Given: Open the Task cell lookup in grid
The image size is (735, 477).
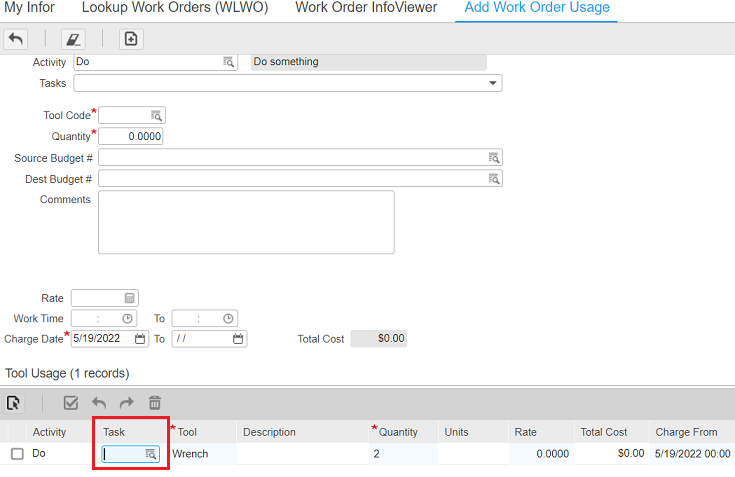Looking at the screenshot, I should pyautogui.click(x=151, y=454).
